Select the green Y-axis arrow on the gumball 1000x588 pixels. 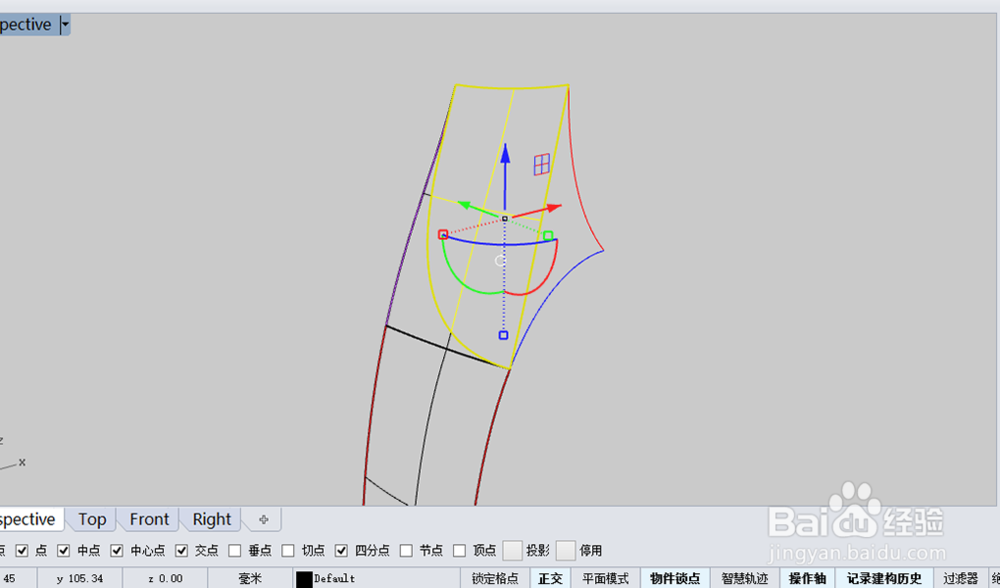pyautogui.click(x=465, y=204)
